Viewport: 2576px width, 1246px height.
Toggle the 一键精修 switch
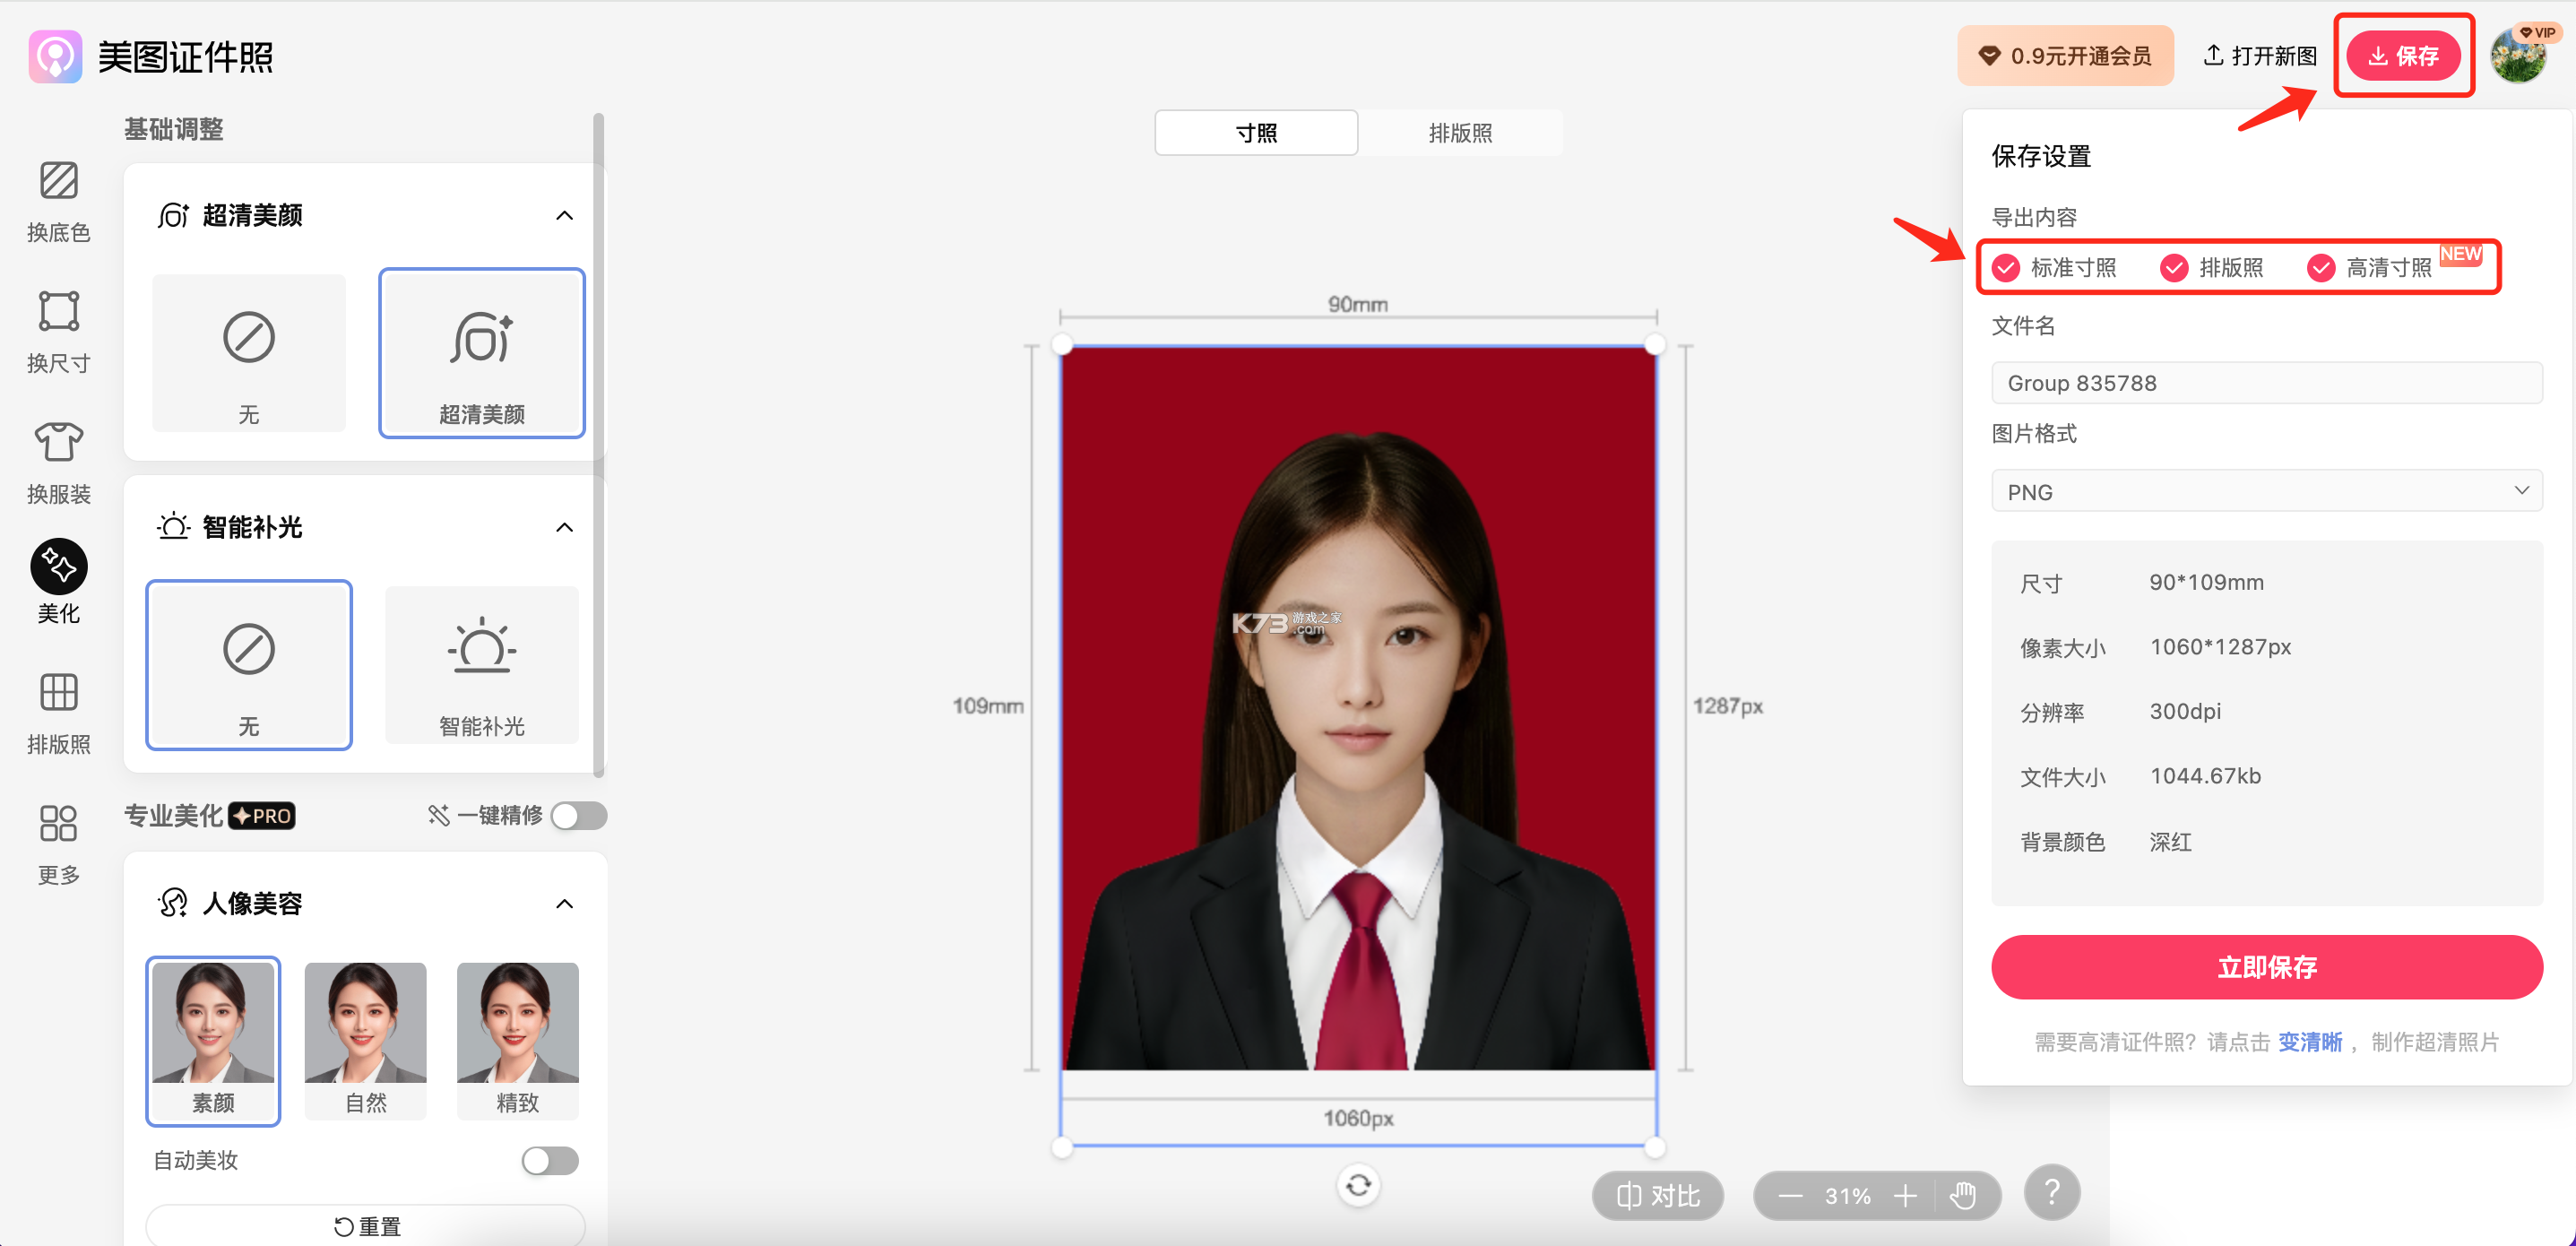coord(579,816)
